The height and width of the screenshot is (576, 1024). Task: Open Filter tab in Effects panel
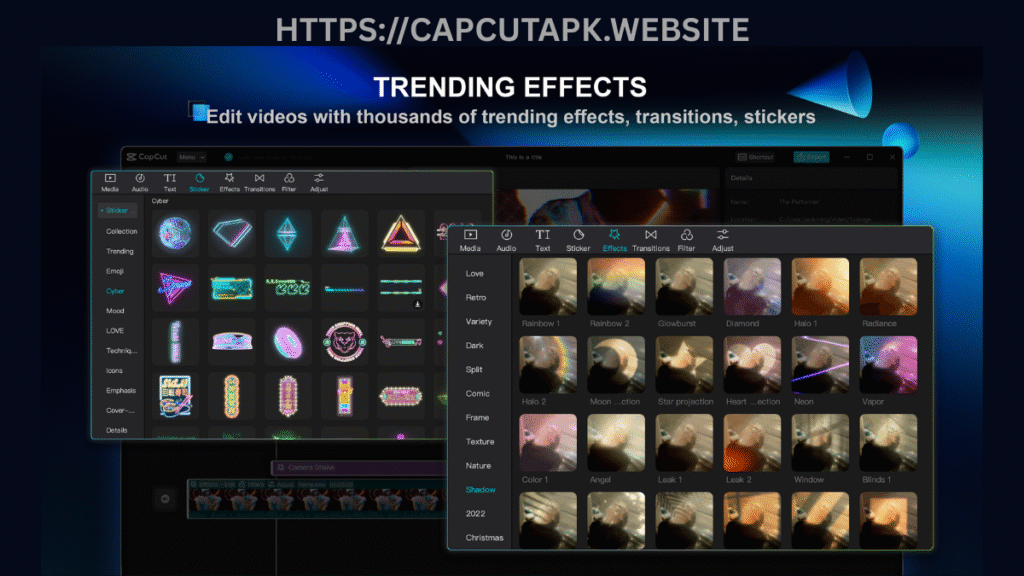[686, 240]
